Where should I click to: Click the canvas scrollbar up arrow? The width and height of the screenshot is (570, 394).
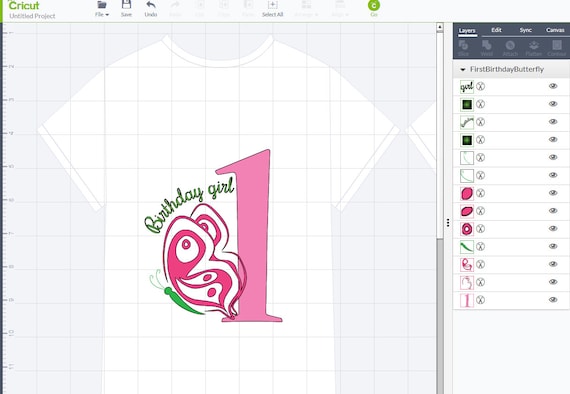pyautogui.click(x=440, y=27)
